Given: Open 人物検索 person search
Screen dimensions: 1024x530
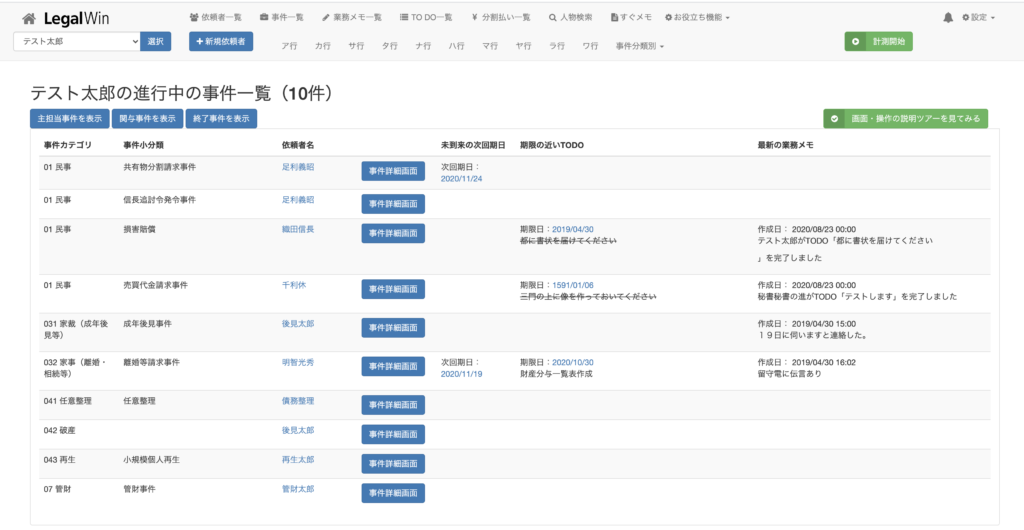Looking at the screenshot, I should 570,18.
